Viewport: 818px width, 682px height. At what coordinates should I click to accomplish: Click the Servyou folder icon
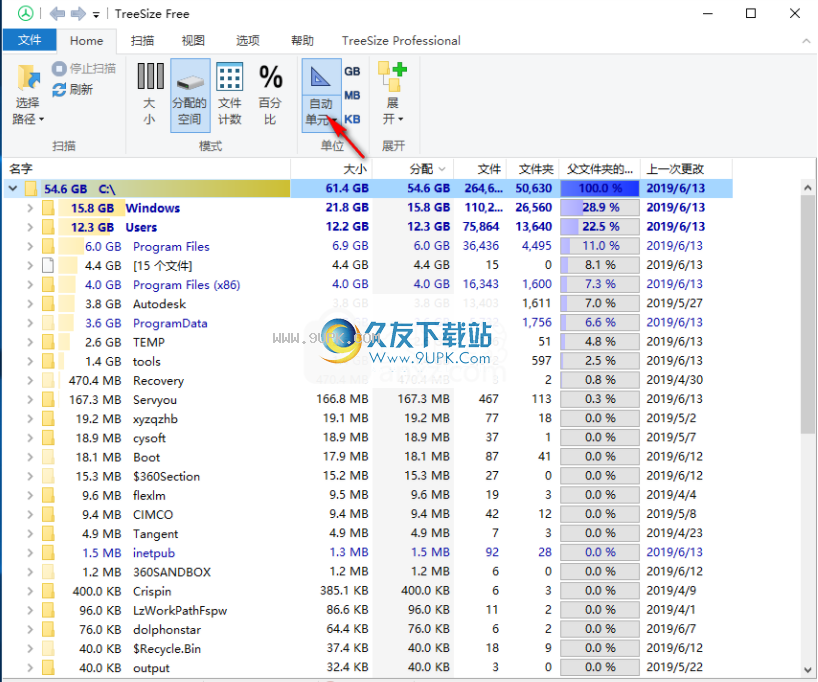(x=48, y=400)
